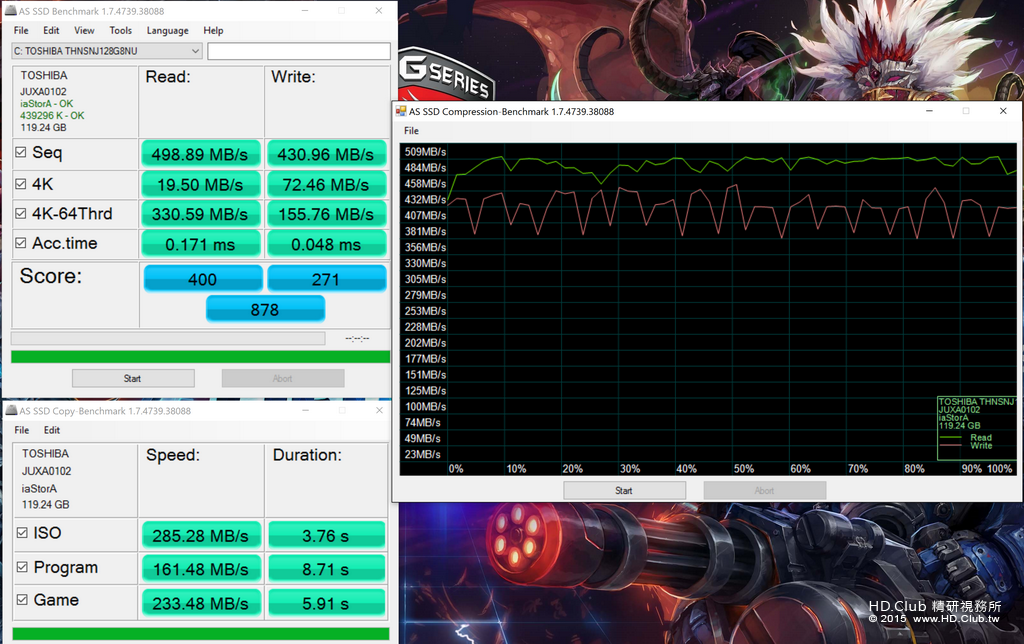This screenshot has width=1024, height=644.
Task: Click the AS SSD Copy-Benchmark title bar icon
Action: 11,410
